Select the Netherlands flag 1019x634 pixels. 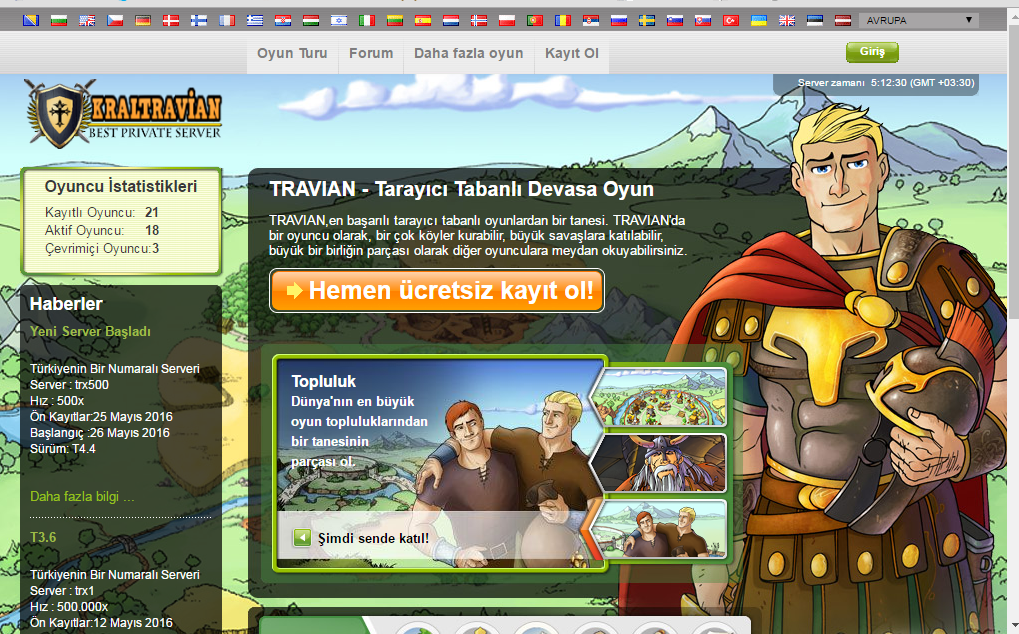click(451, 21)
